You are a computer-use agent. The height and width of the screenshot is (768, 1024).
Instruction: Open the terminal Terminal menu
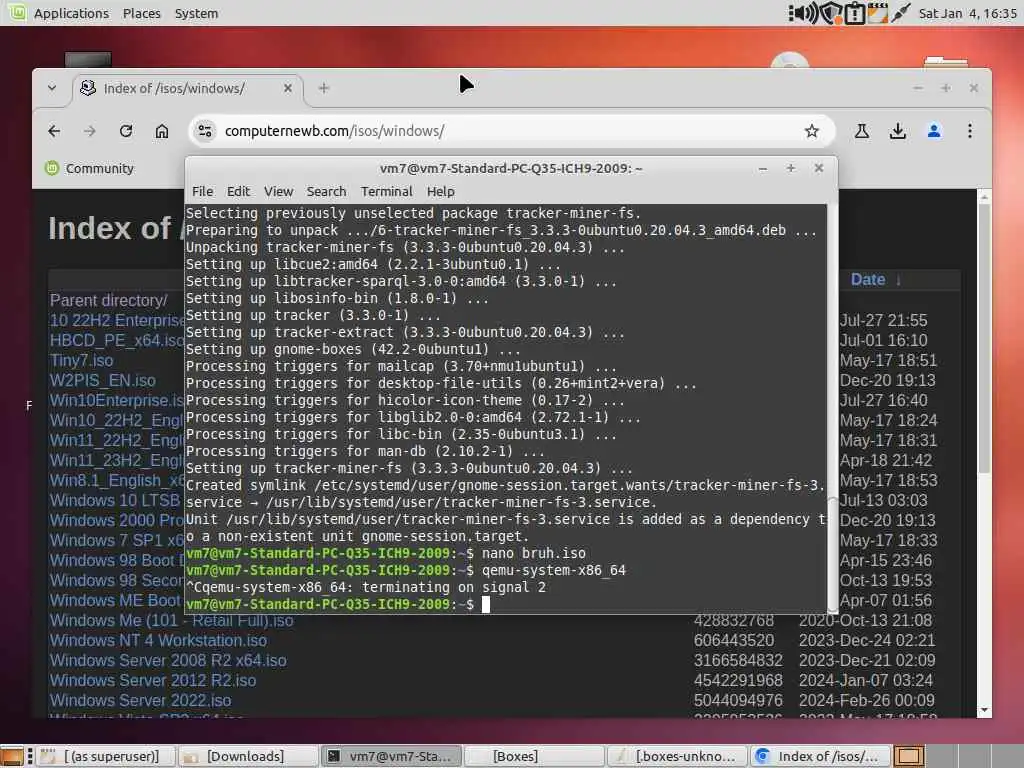pyautogui.click(x=387, y=191)
